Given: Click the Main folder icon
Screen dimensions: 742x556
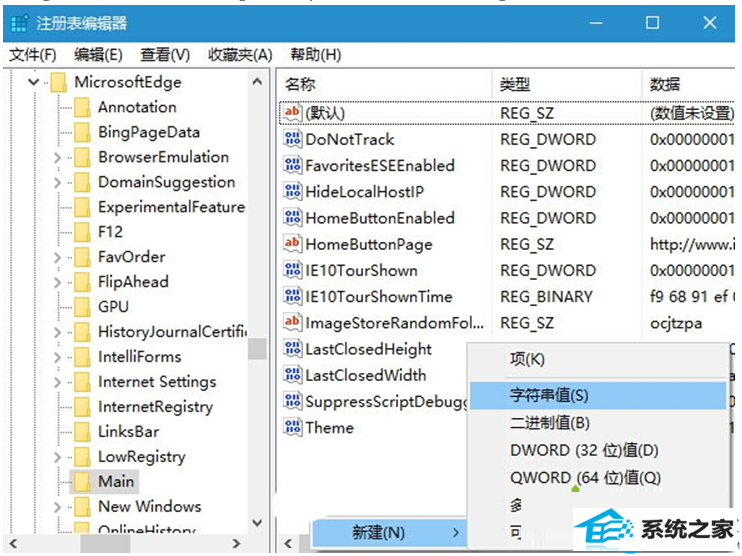Looking at the screenshot, I should (x=82, y=482).
